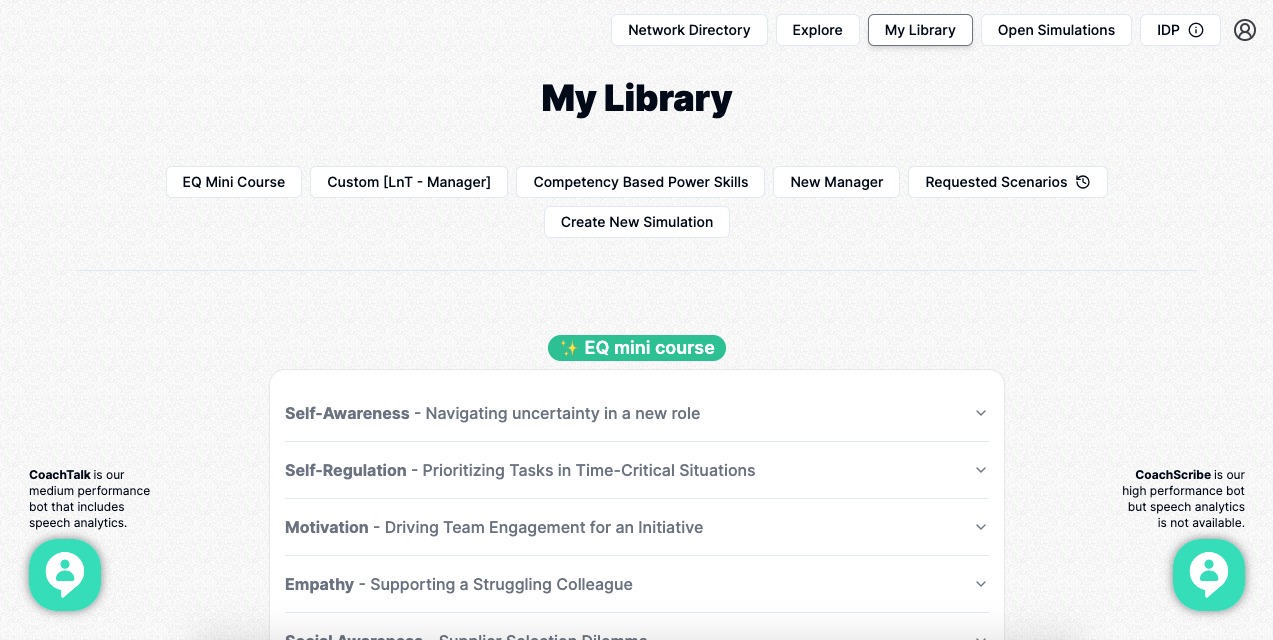Click the IDP info circle icon
The height and width of the screenshot is (640, 1273).
[1196, 30]
